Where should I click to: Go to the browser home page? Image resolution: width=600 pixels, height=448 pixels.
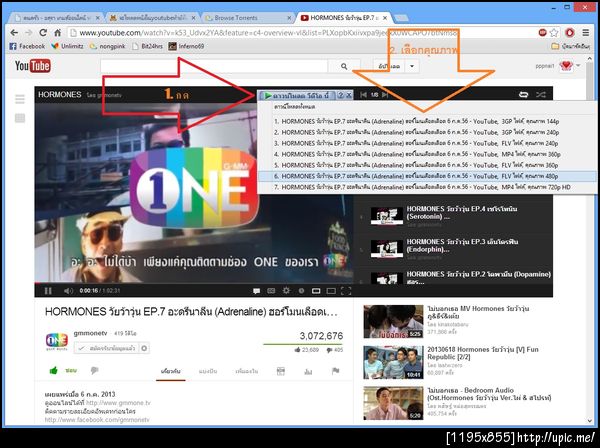click(57, 33)
